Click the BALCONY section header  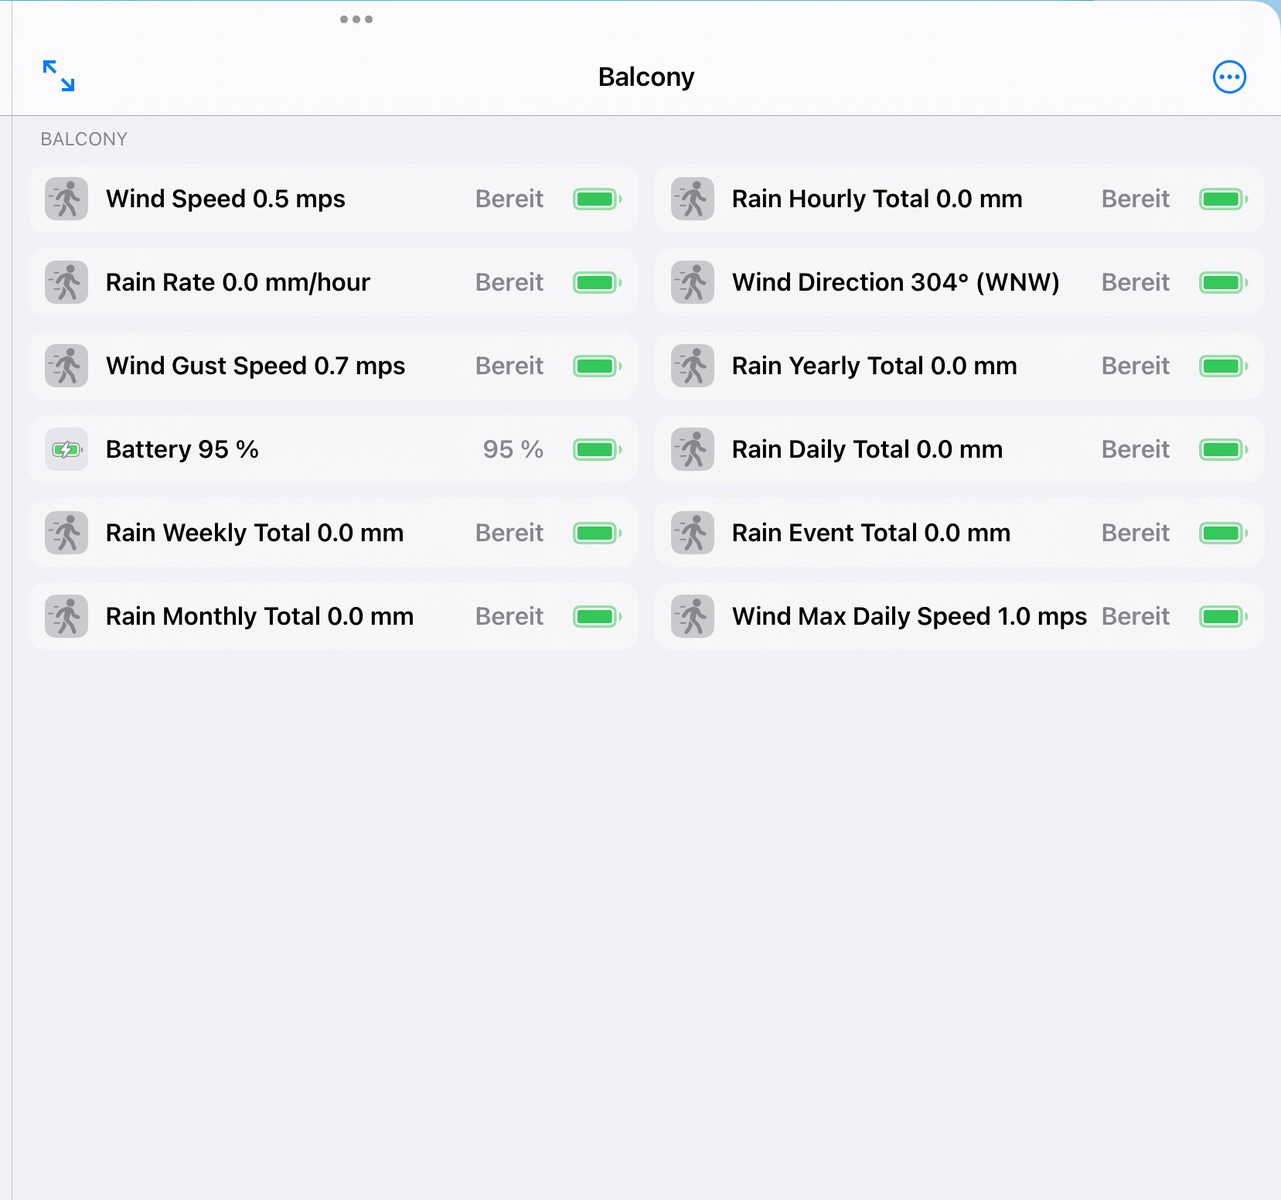point(84,139)
